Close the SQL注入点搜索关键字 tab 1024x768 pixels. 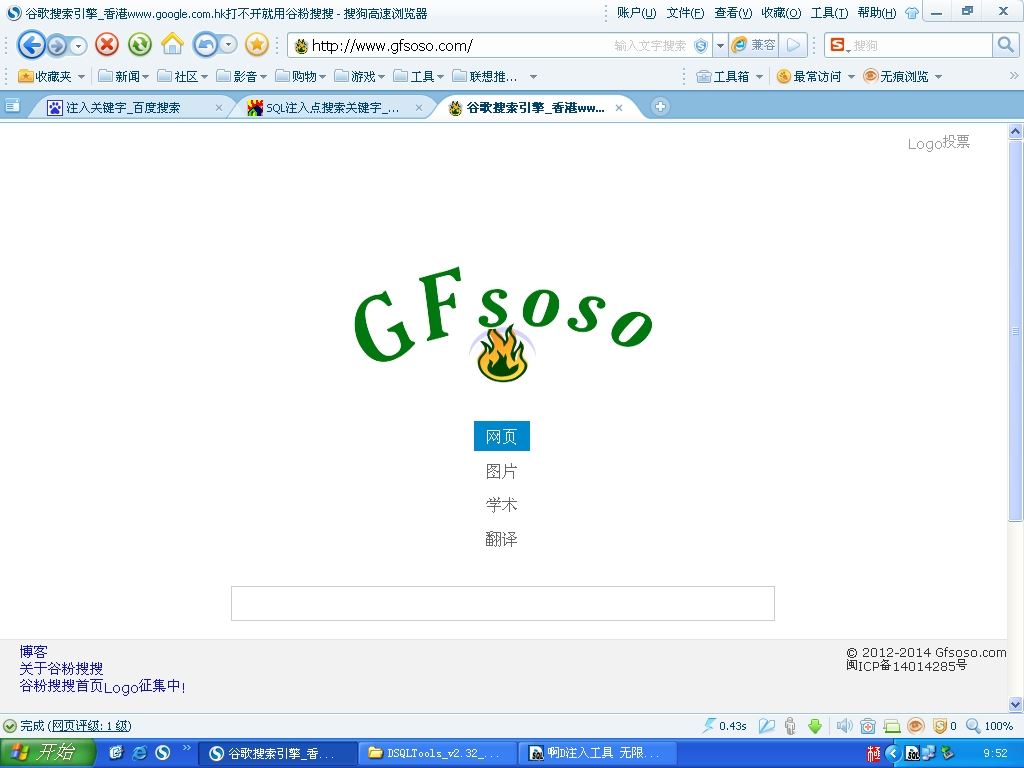point(419,108)
